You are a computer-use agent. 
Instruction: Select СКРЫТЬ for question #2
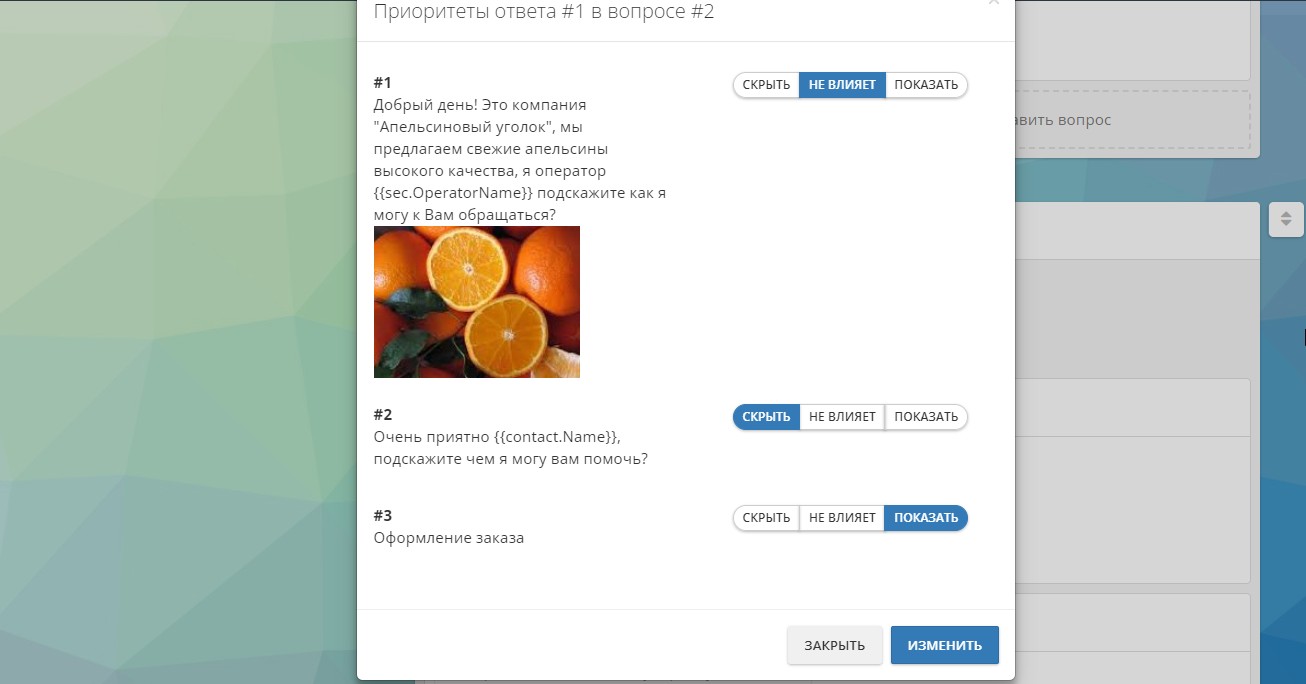(766, 417)
